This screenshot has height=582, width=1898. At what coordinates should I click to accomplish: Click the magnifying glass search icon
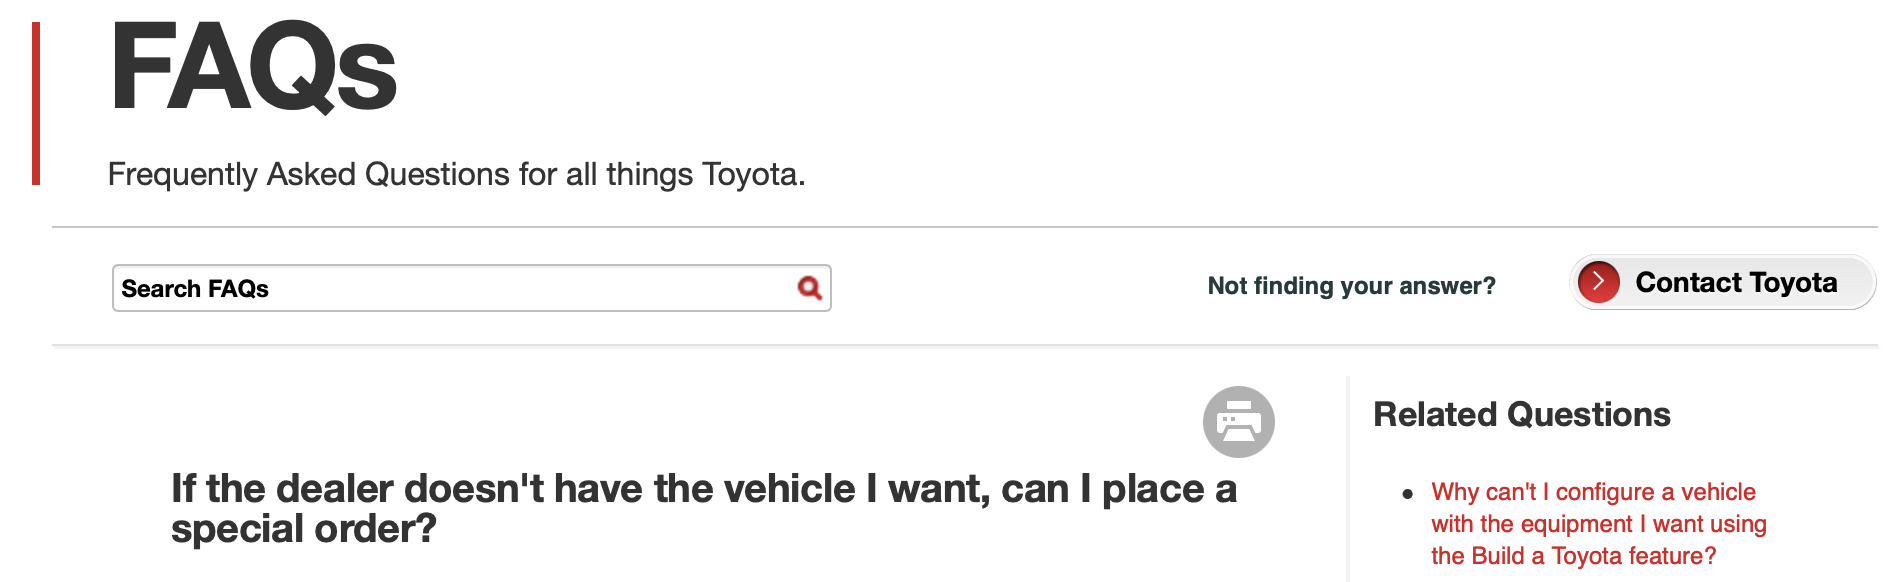coord(809,288)
